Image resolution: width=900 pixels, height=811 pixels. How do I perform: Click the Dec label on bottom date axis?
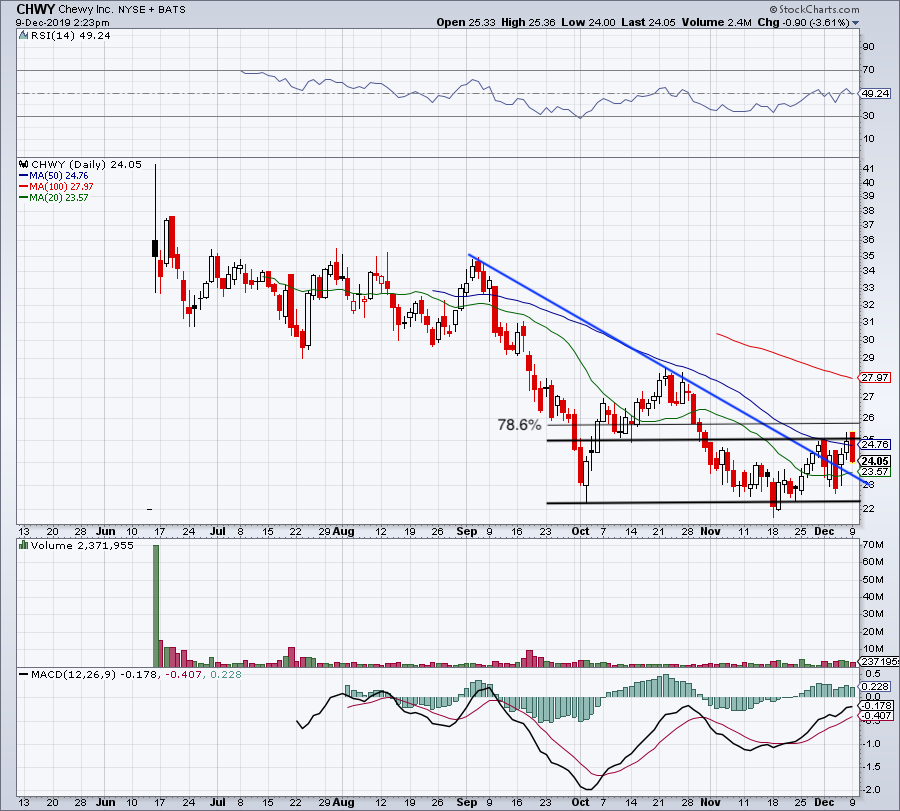[823, 802]
